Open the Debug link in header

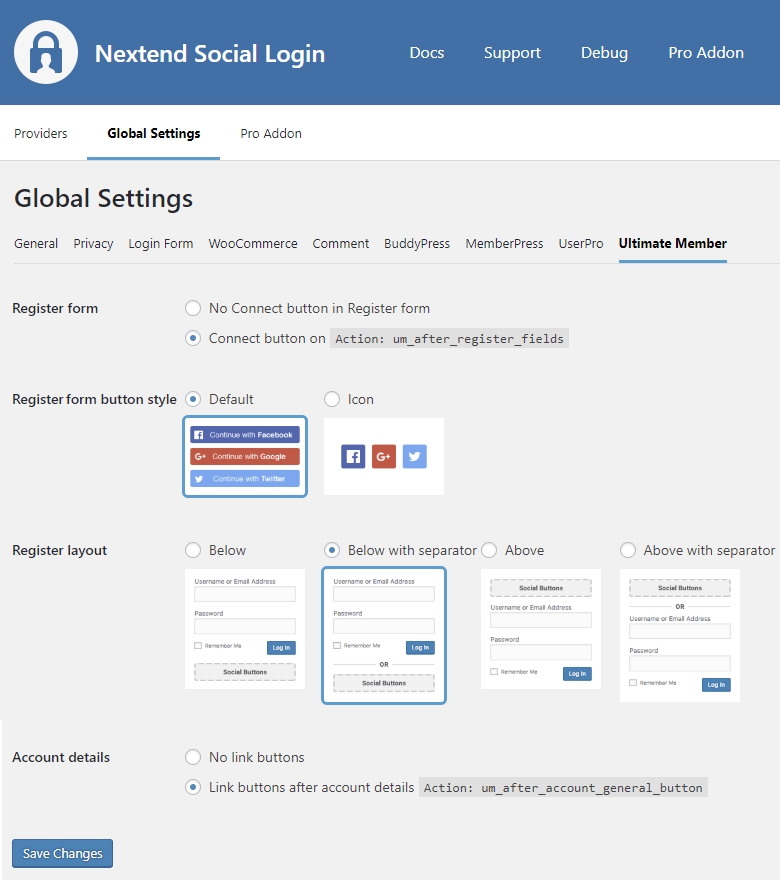pos(604,53)
